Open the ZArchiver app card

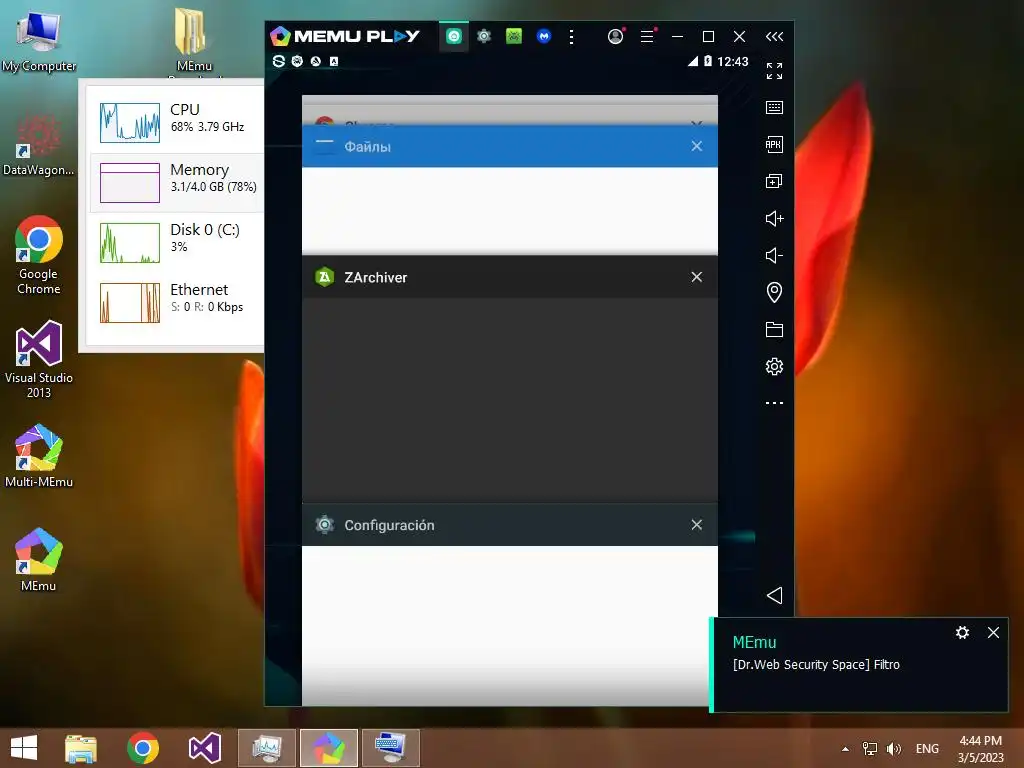point(509,379)
